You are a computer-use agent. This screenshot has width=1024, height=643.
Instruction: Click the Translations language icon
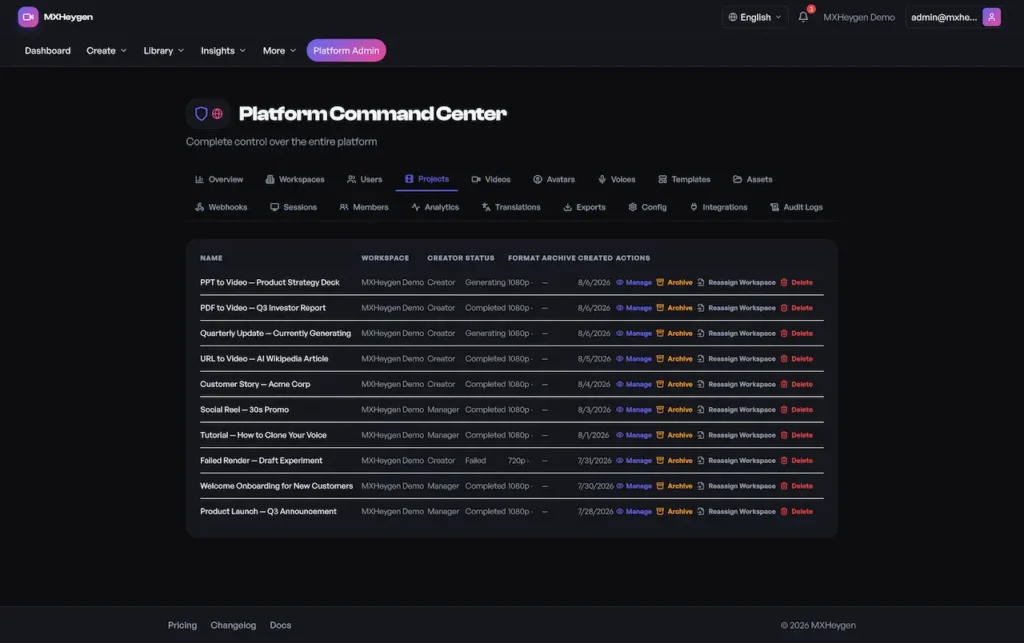coord(486,208)
